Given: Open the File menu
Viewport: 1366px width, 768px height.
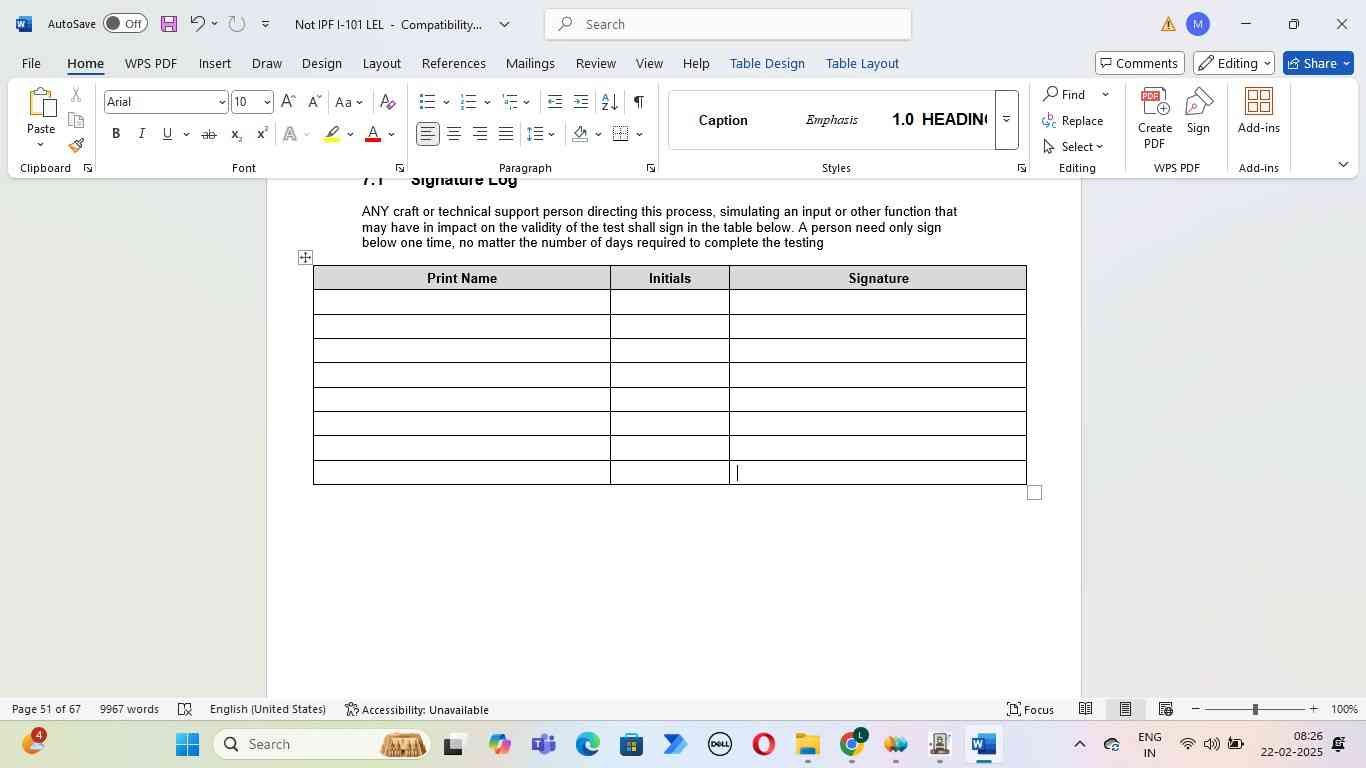Looking at the screenshot, I should point(31,63).
